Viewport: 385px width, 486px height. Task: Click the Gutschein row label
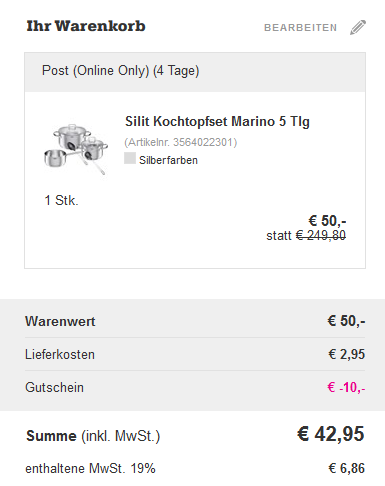point(54,387)
